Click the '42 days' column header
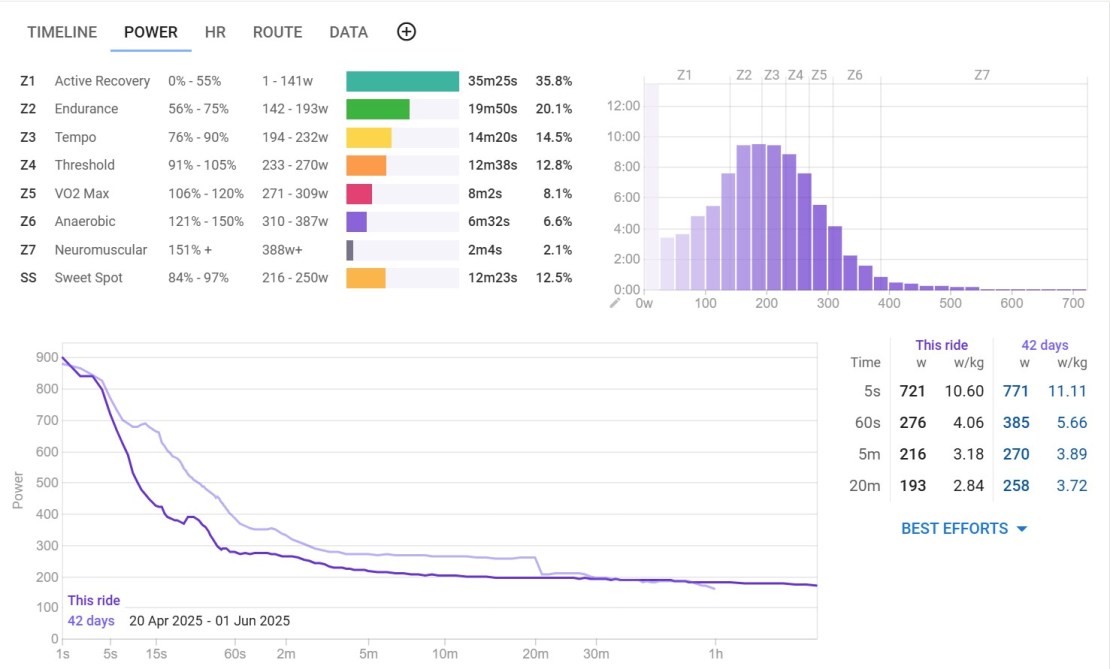1110x669 pixels. (x=1044, y=345)
